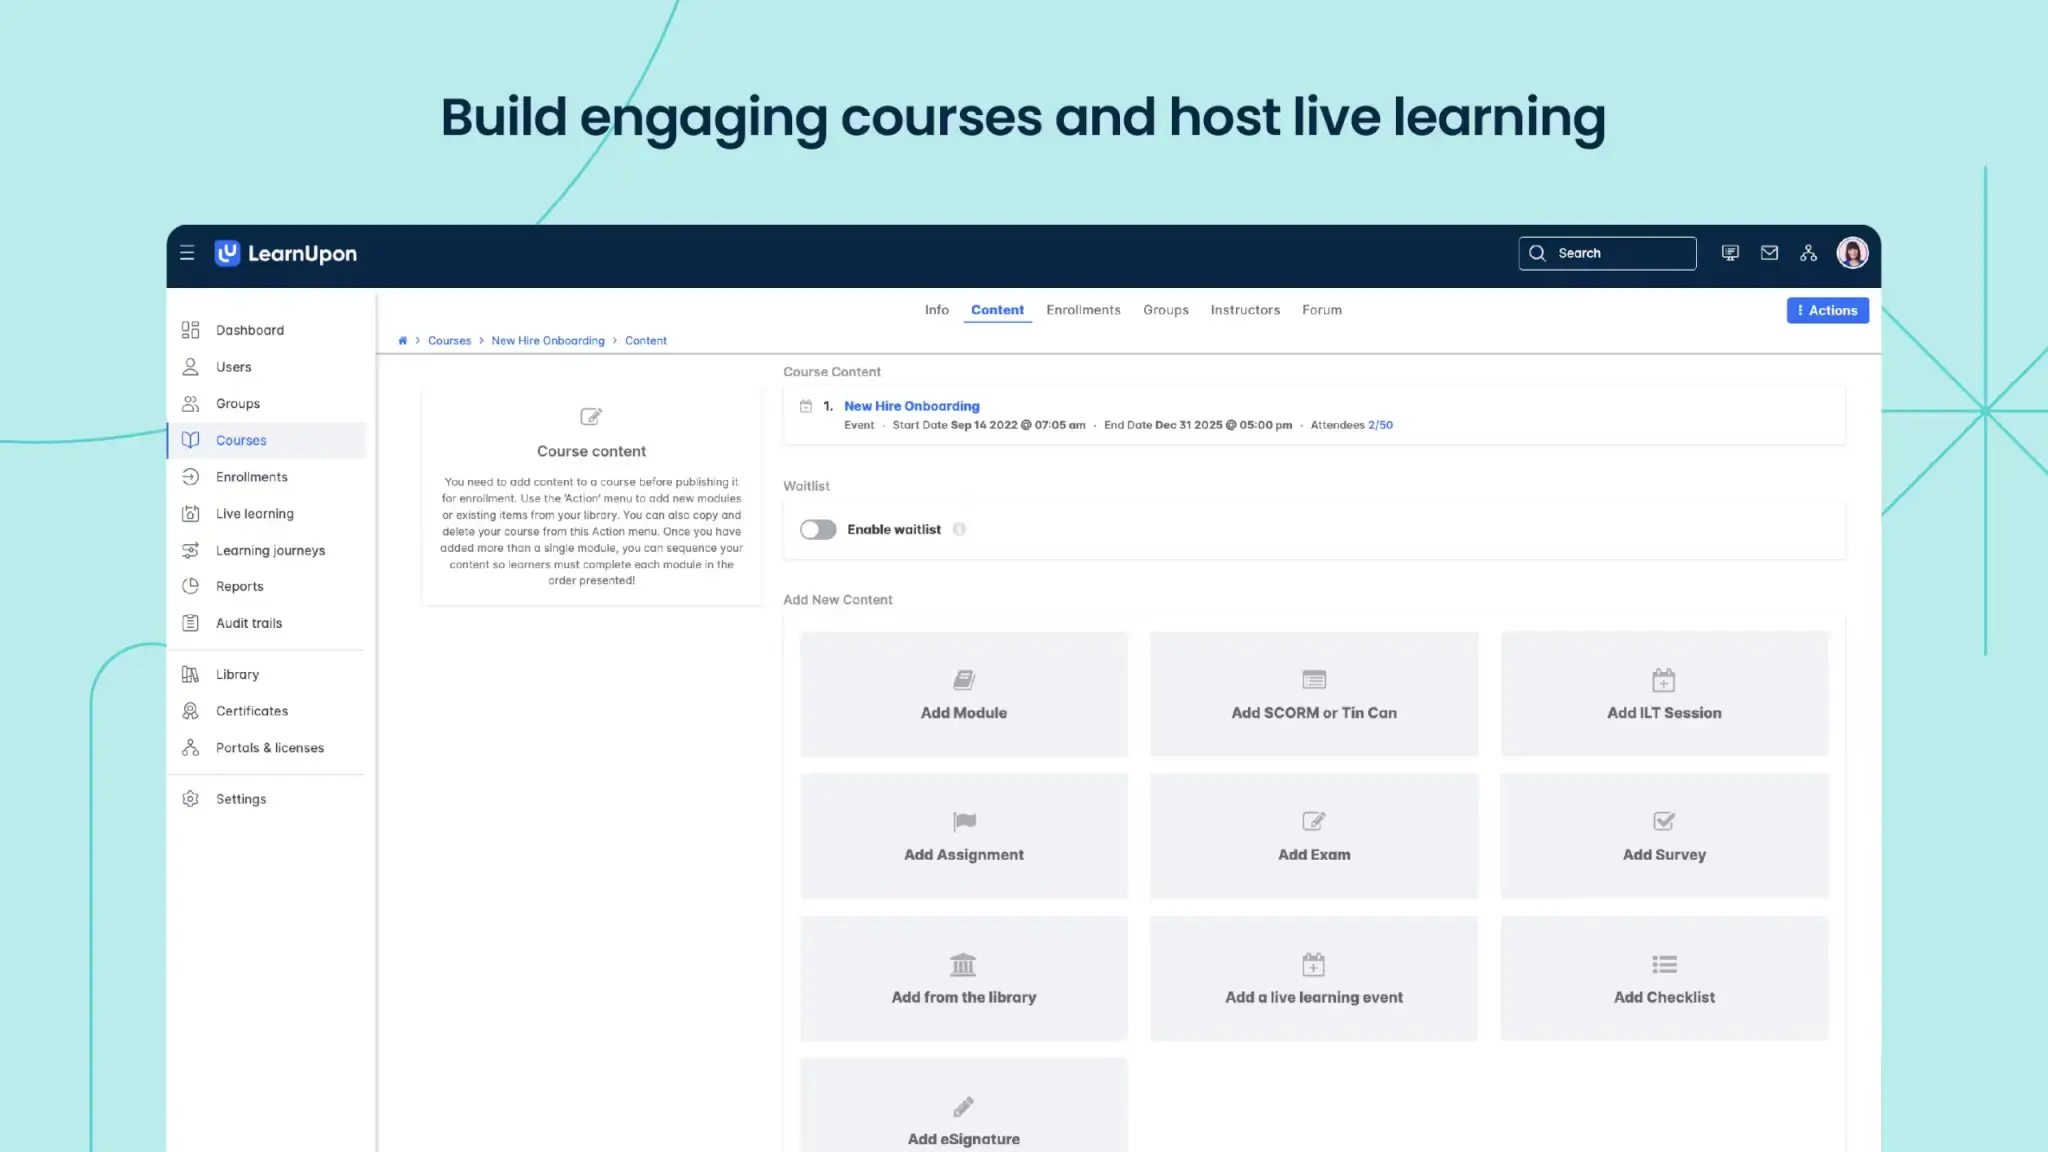Switch to the Enrollments tab

click(x=1083, y=310)
